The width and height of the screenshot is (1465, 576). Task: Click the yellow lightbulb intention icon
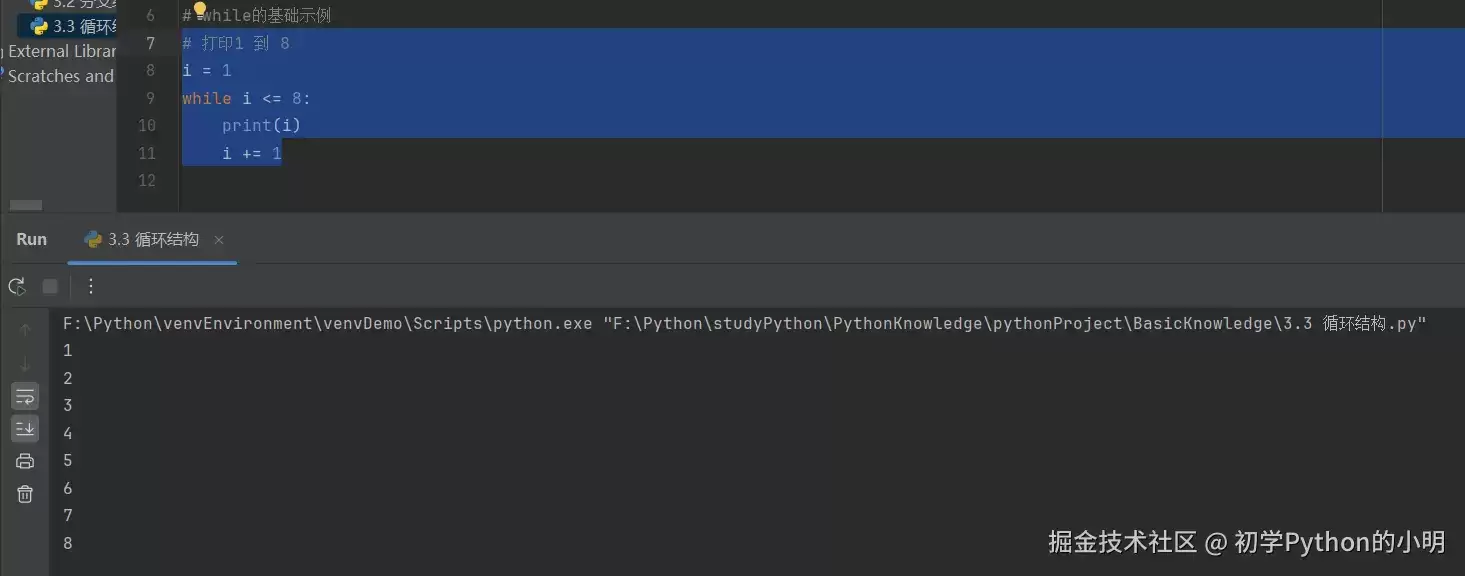point(199,11)
